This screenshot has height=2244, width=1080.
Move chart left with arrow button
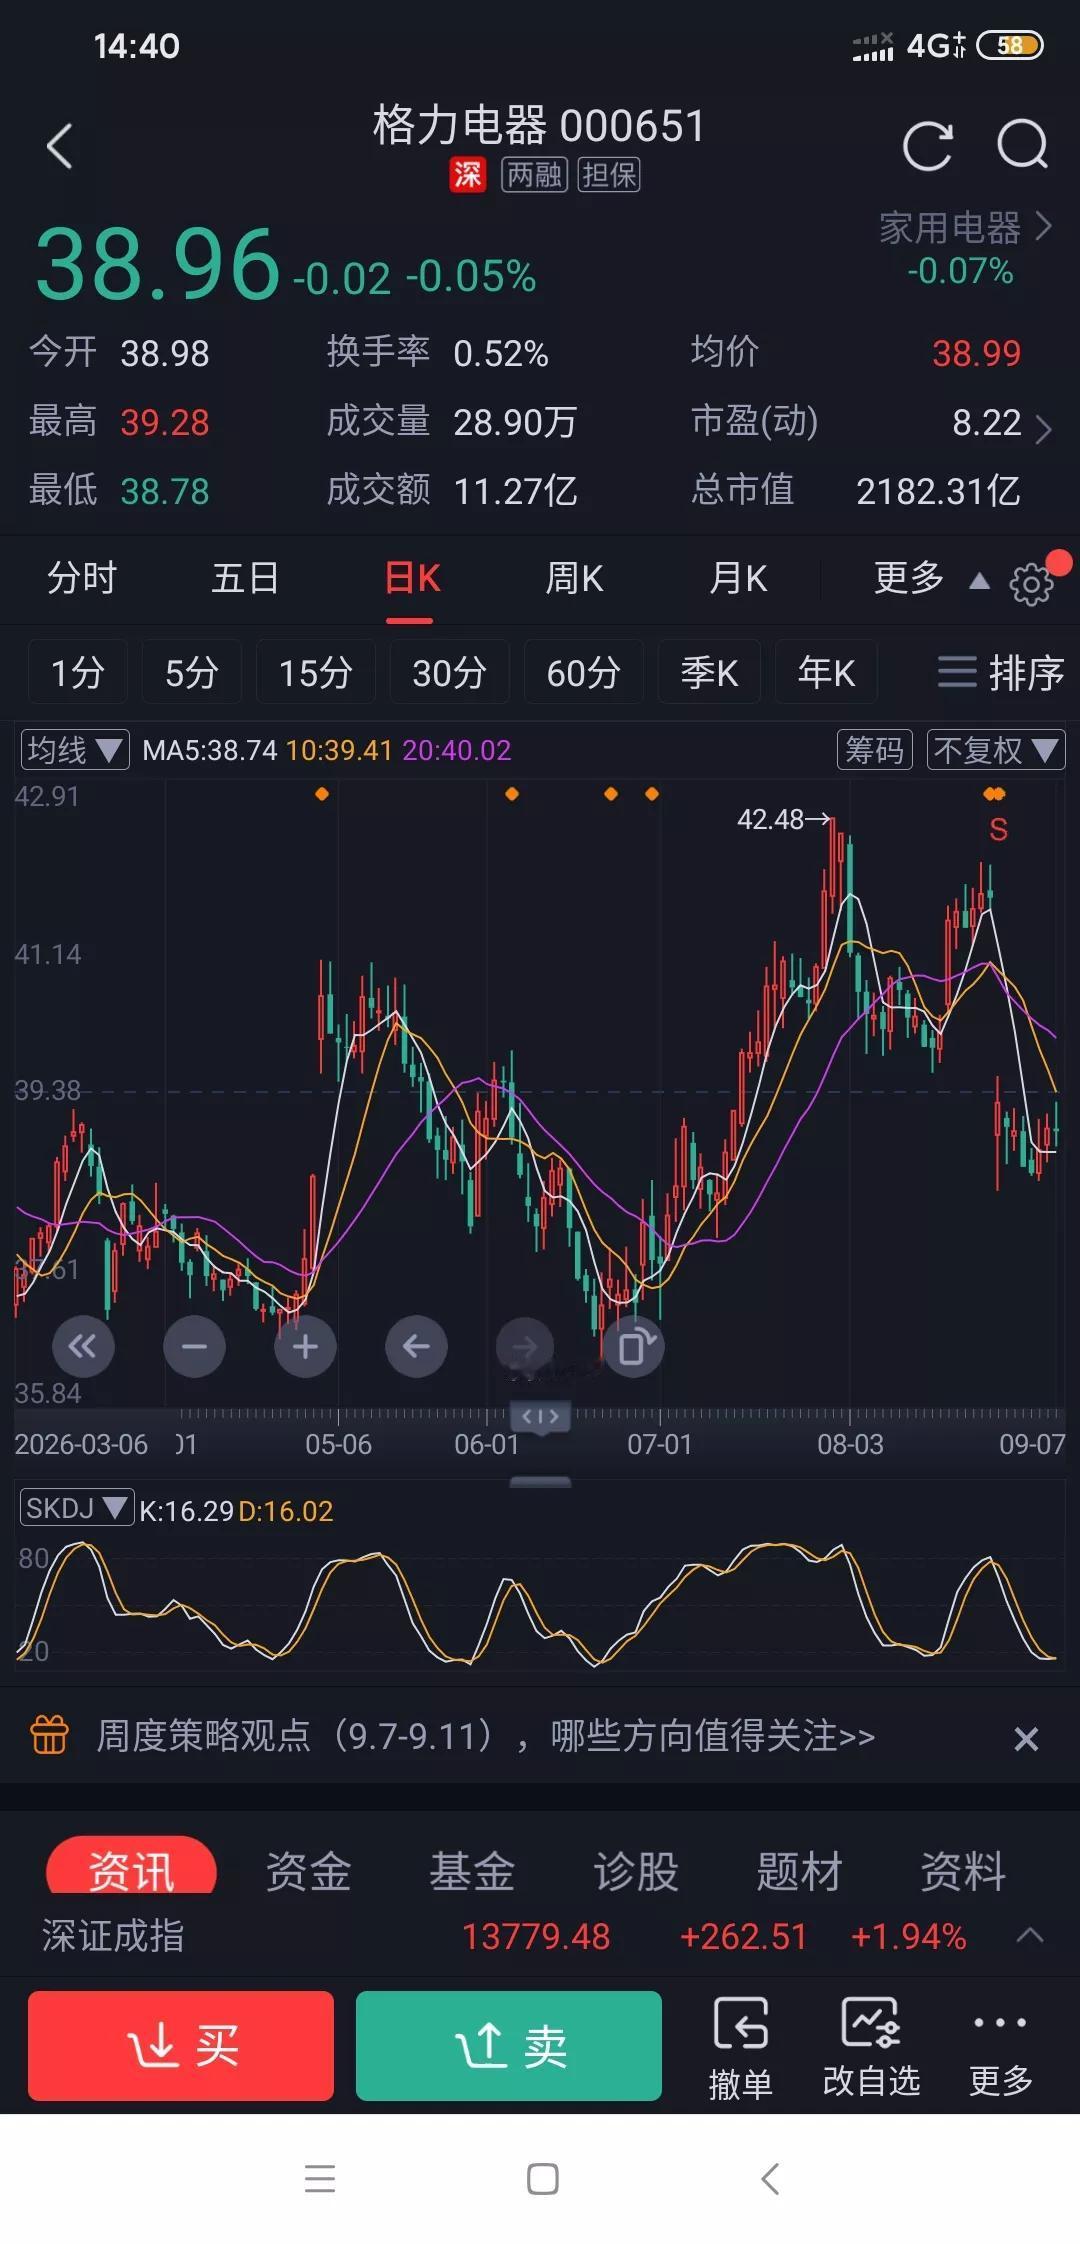click(416, 1346)
